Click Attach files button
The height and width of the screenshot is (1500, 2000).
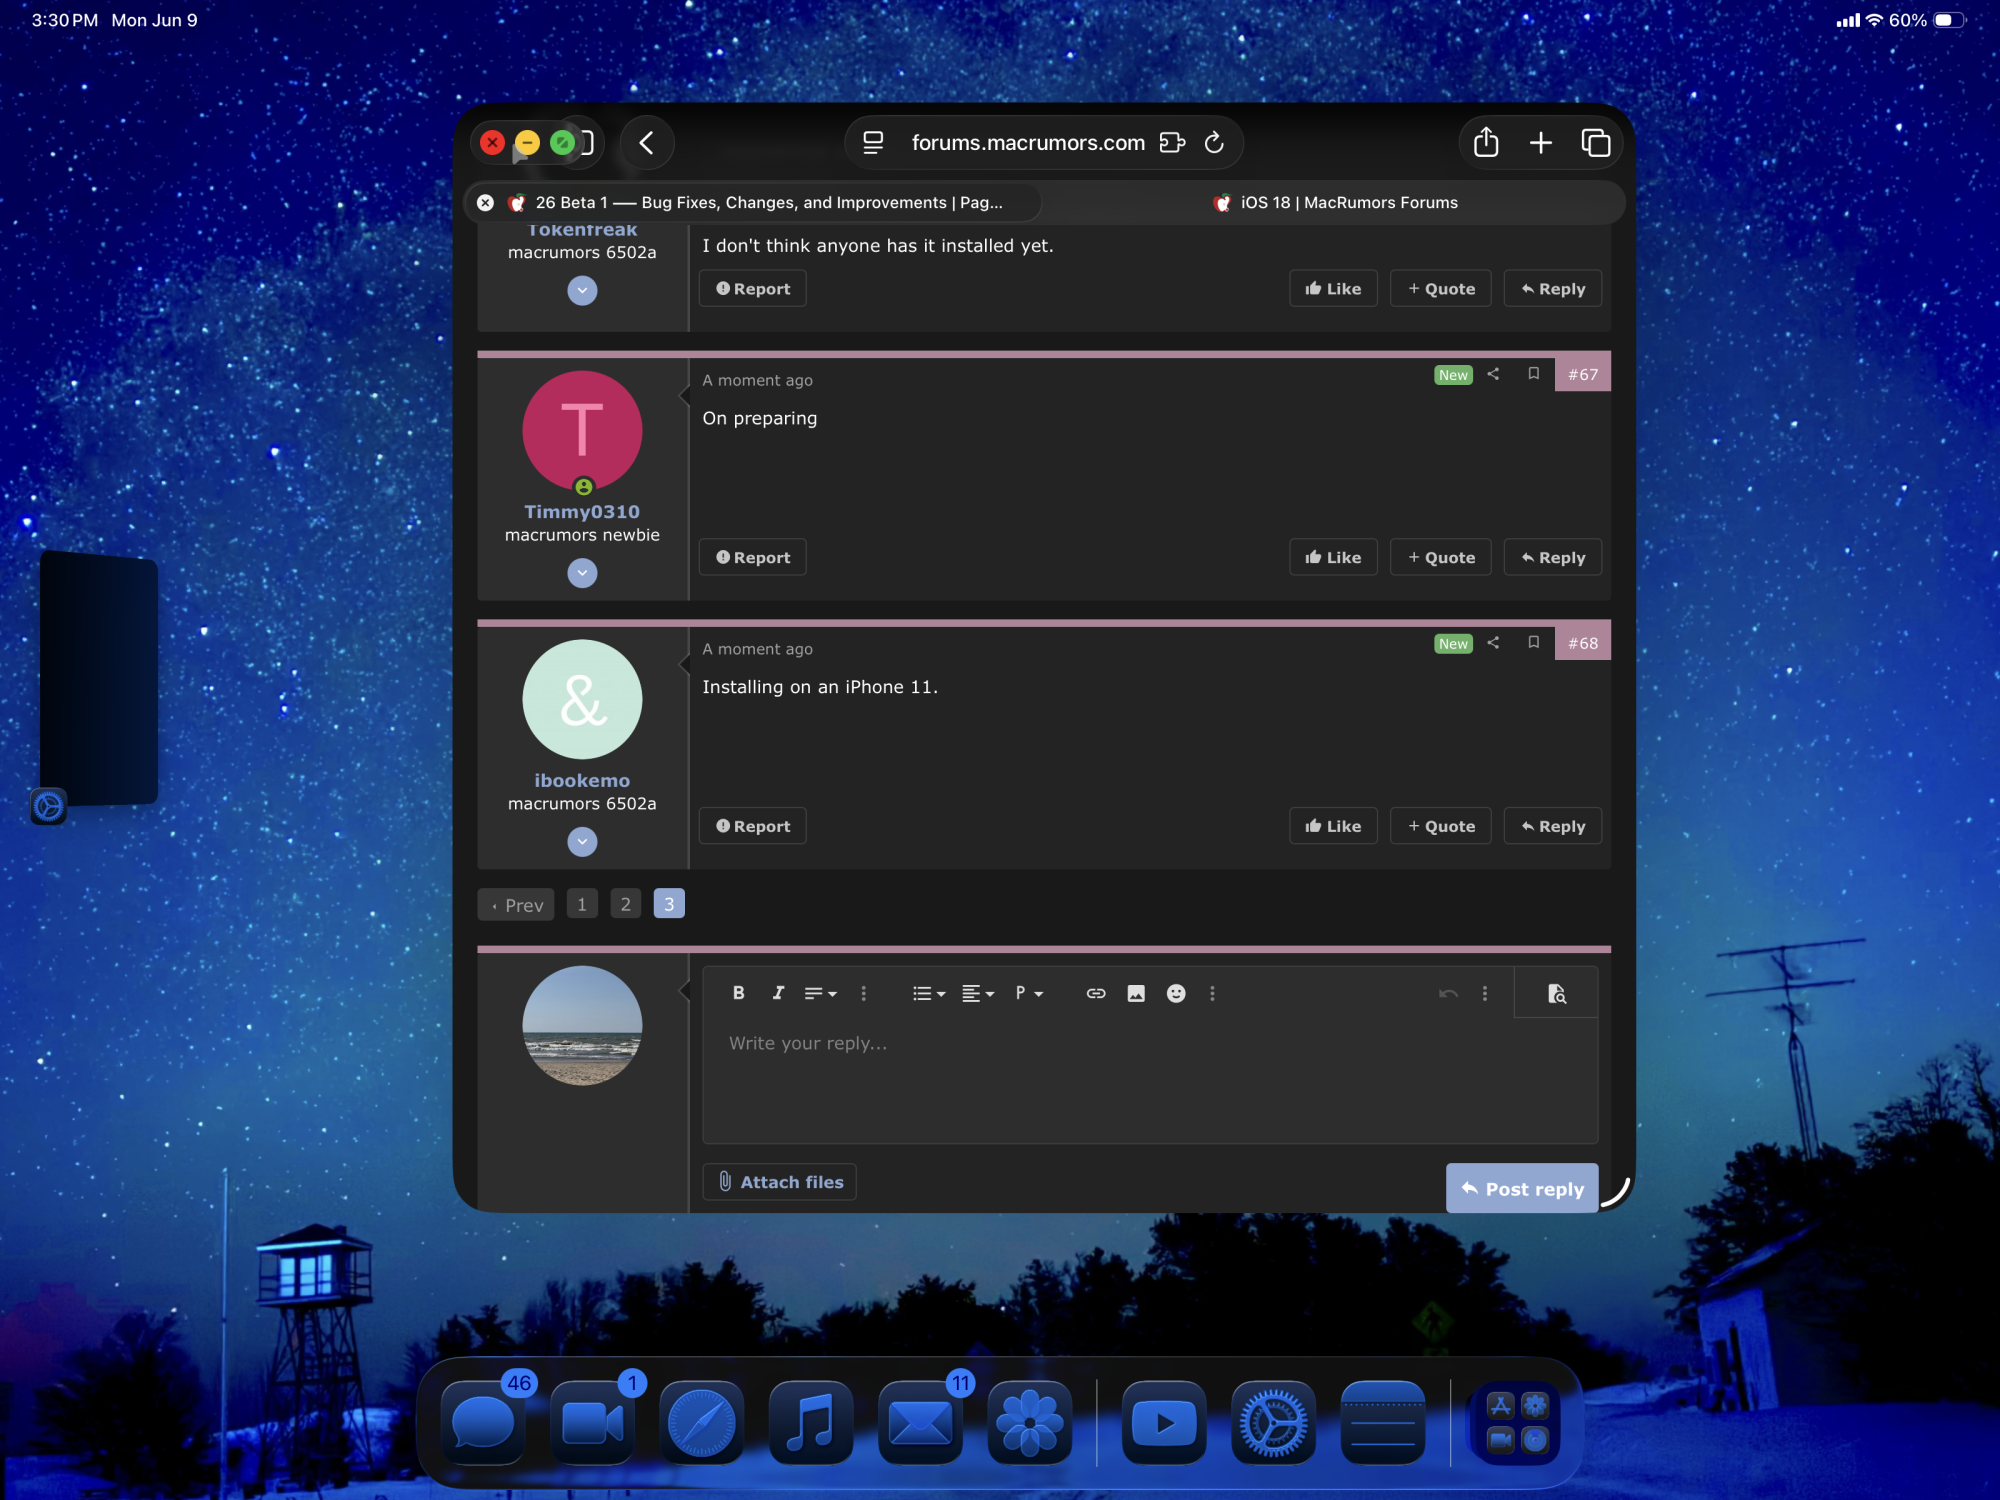pos(780,1182)
